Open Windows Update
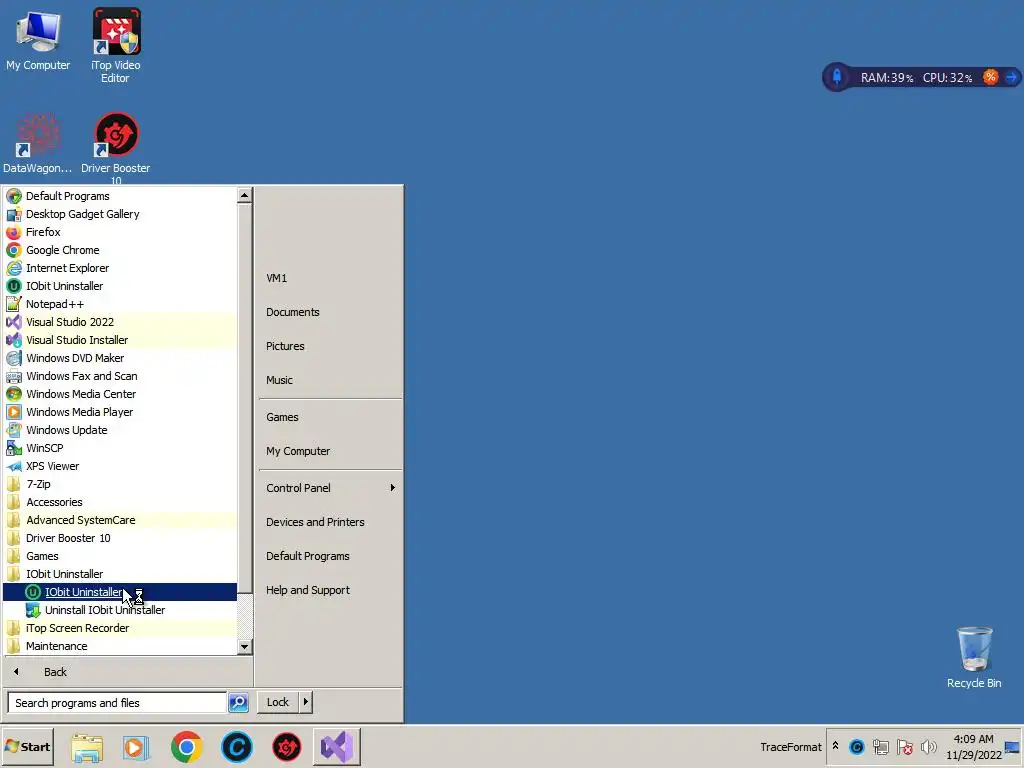This screenshot has width=1024, height=768. coord(120,430)
